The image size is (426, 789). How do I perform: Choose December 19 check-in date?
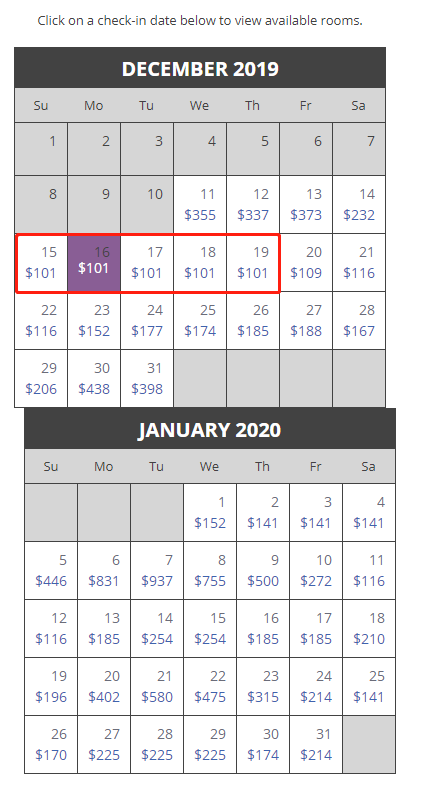point(253,263)
